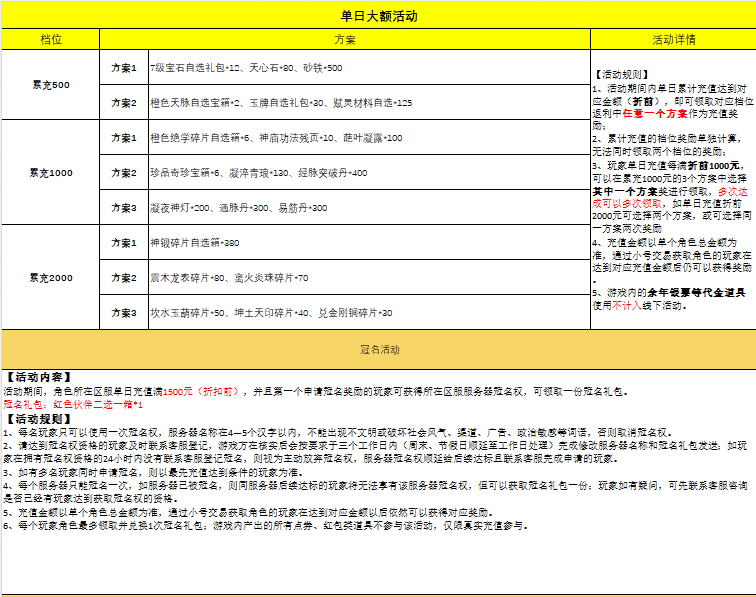Viewport: 756px width, 597px height.
Task: Select the 橙色天脉自选宝箱 reward cell
Action: (280, 103)
